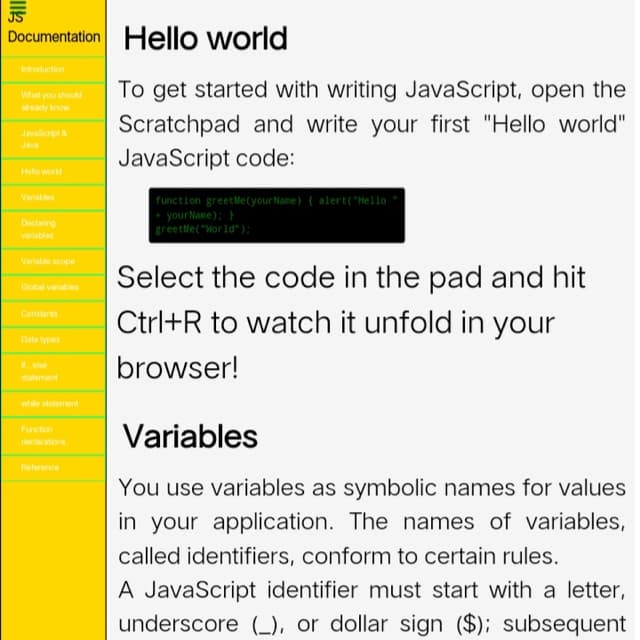Click the 'JS Documentation' sidebar title
The width and height of the screenshot is (640, 640).
click(53, 29)
